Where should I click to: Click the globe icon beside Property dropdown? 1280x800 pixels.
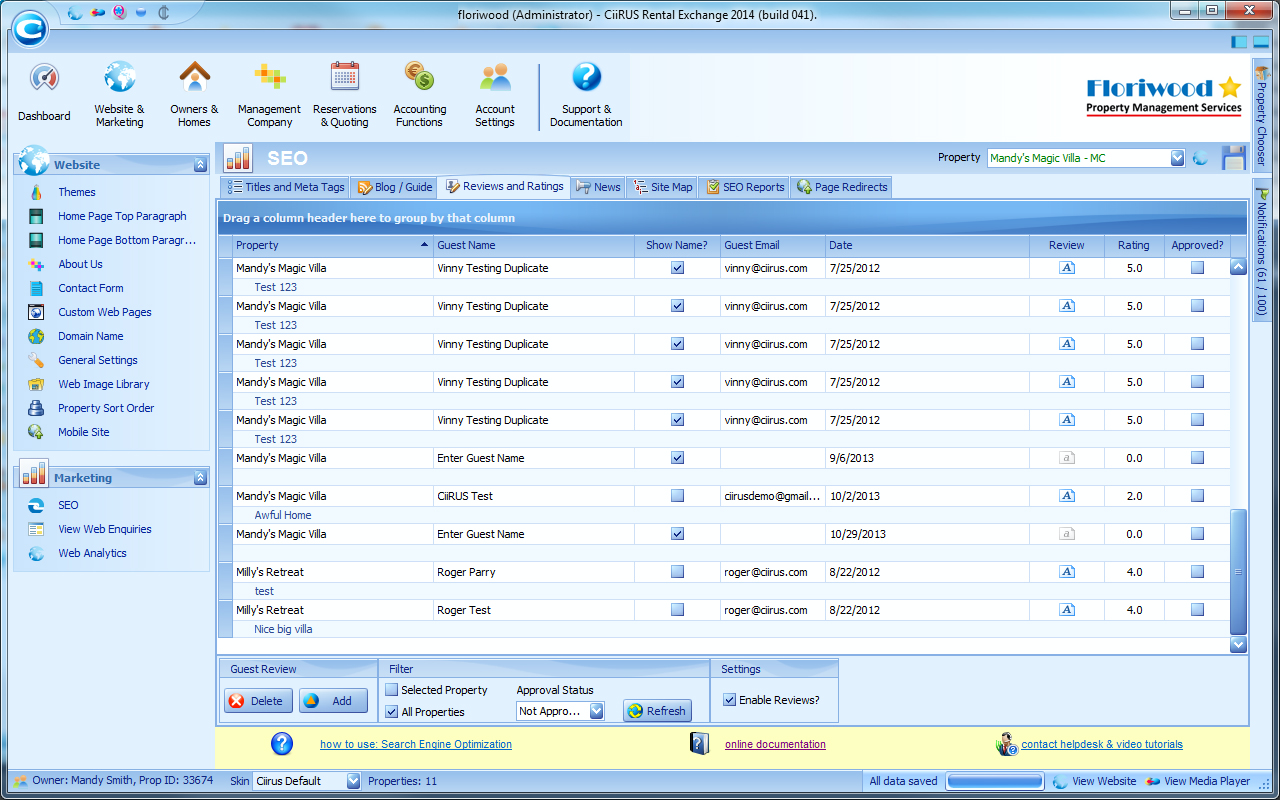[1200, 158]
